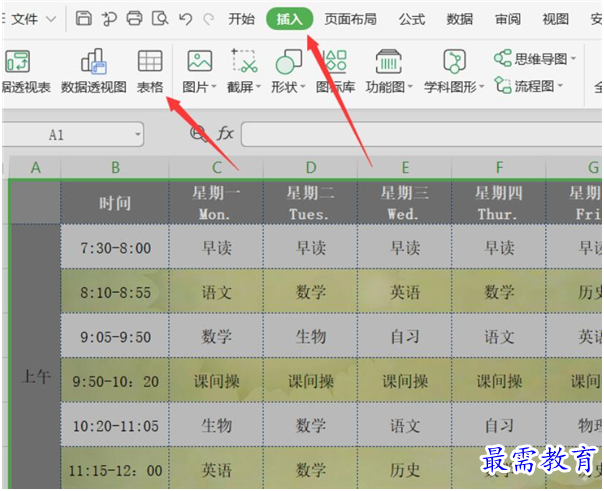Viewport: 604px width, 491px height.
Task: Insert a flowchart (流程图)
Action: click(x=525, y=86)
